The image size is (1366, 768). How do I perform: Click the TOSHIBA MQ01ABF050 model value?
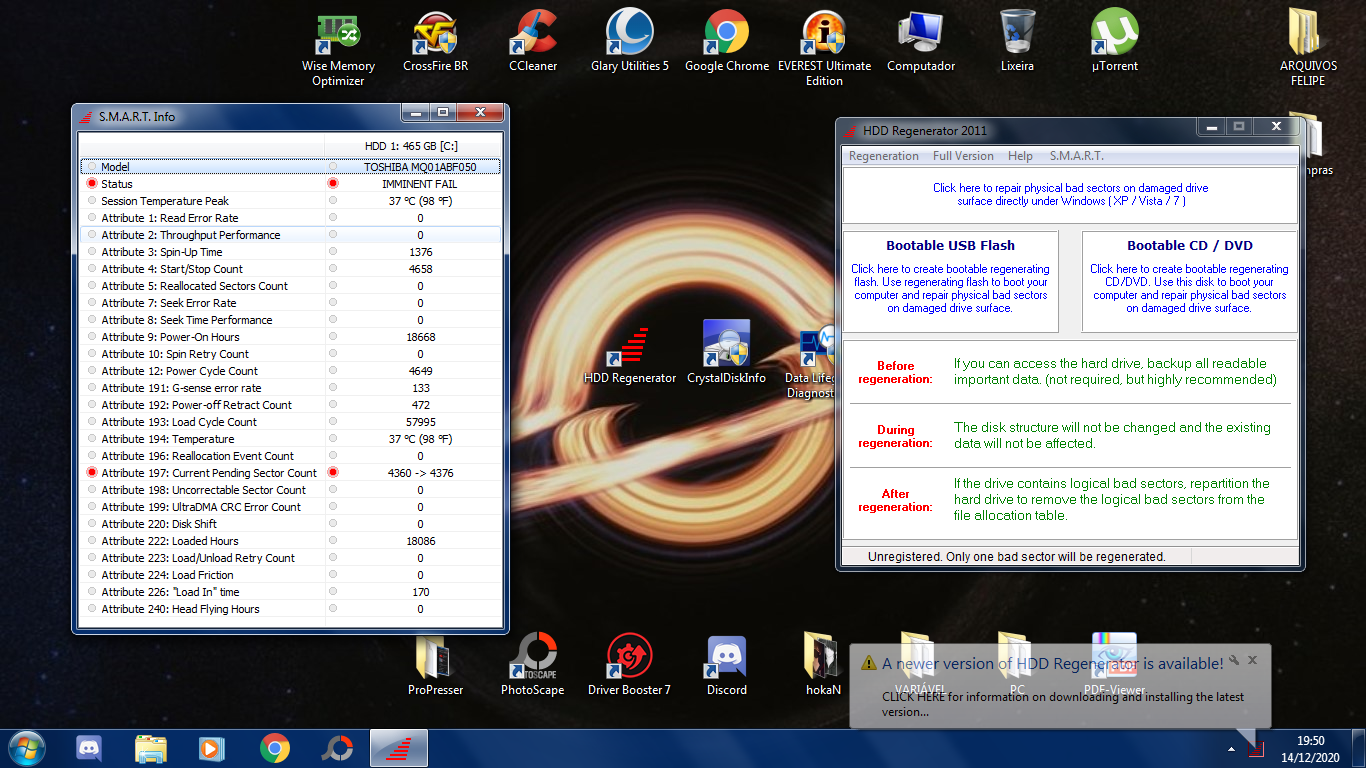pyautogui.click(x=420, y=167)
